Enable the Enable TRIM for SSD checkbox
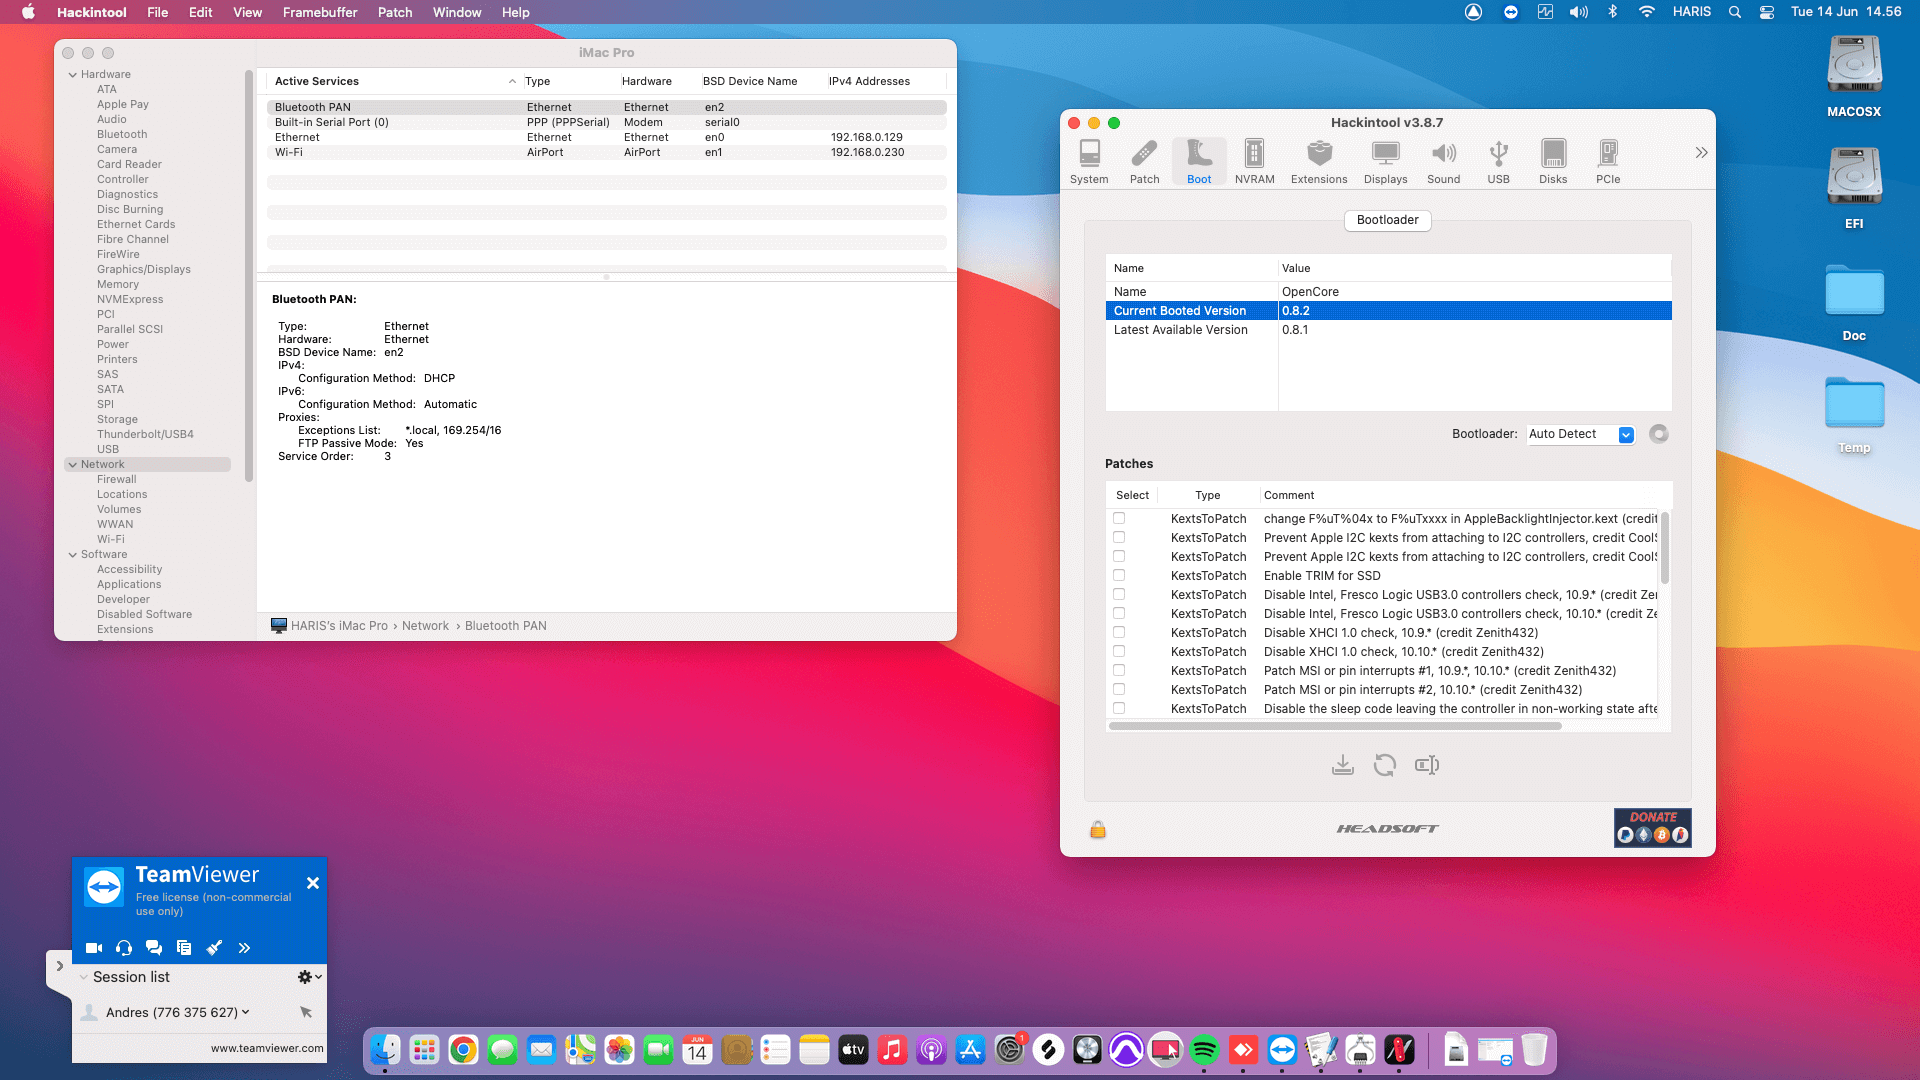Screen dimensions: 1920x1080 1119,575
